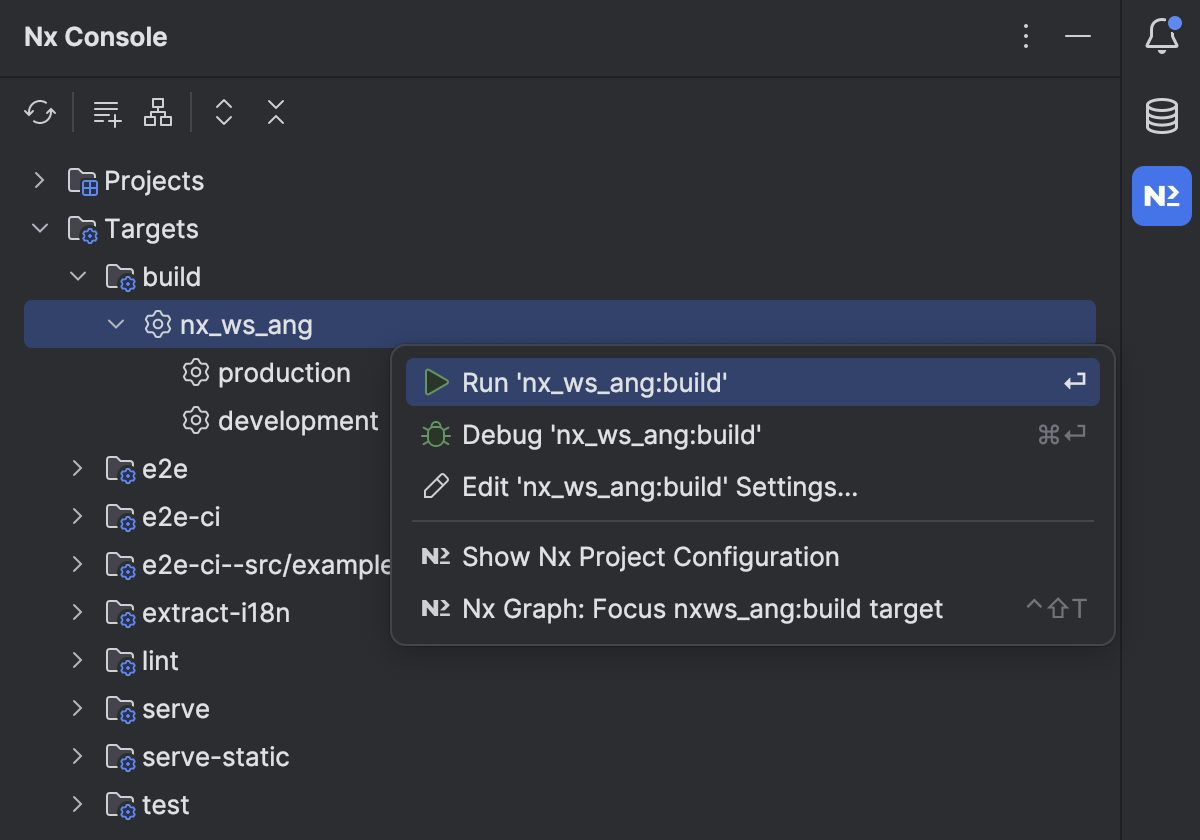This screenshot has width=1200, height=840.
Task: Expand all tree nodes via toolbar icon
Action: click(223, 112)
